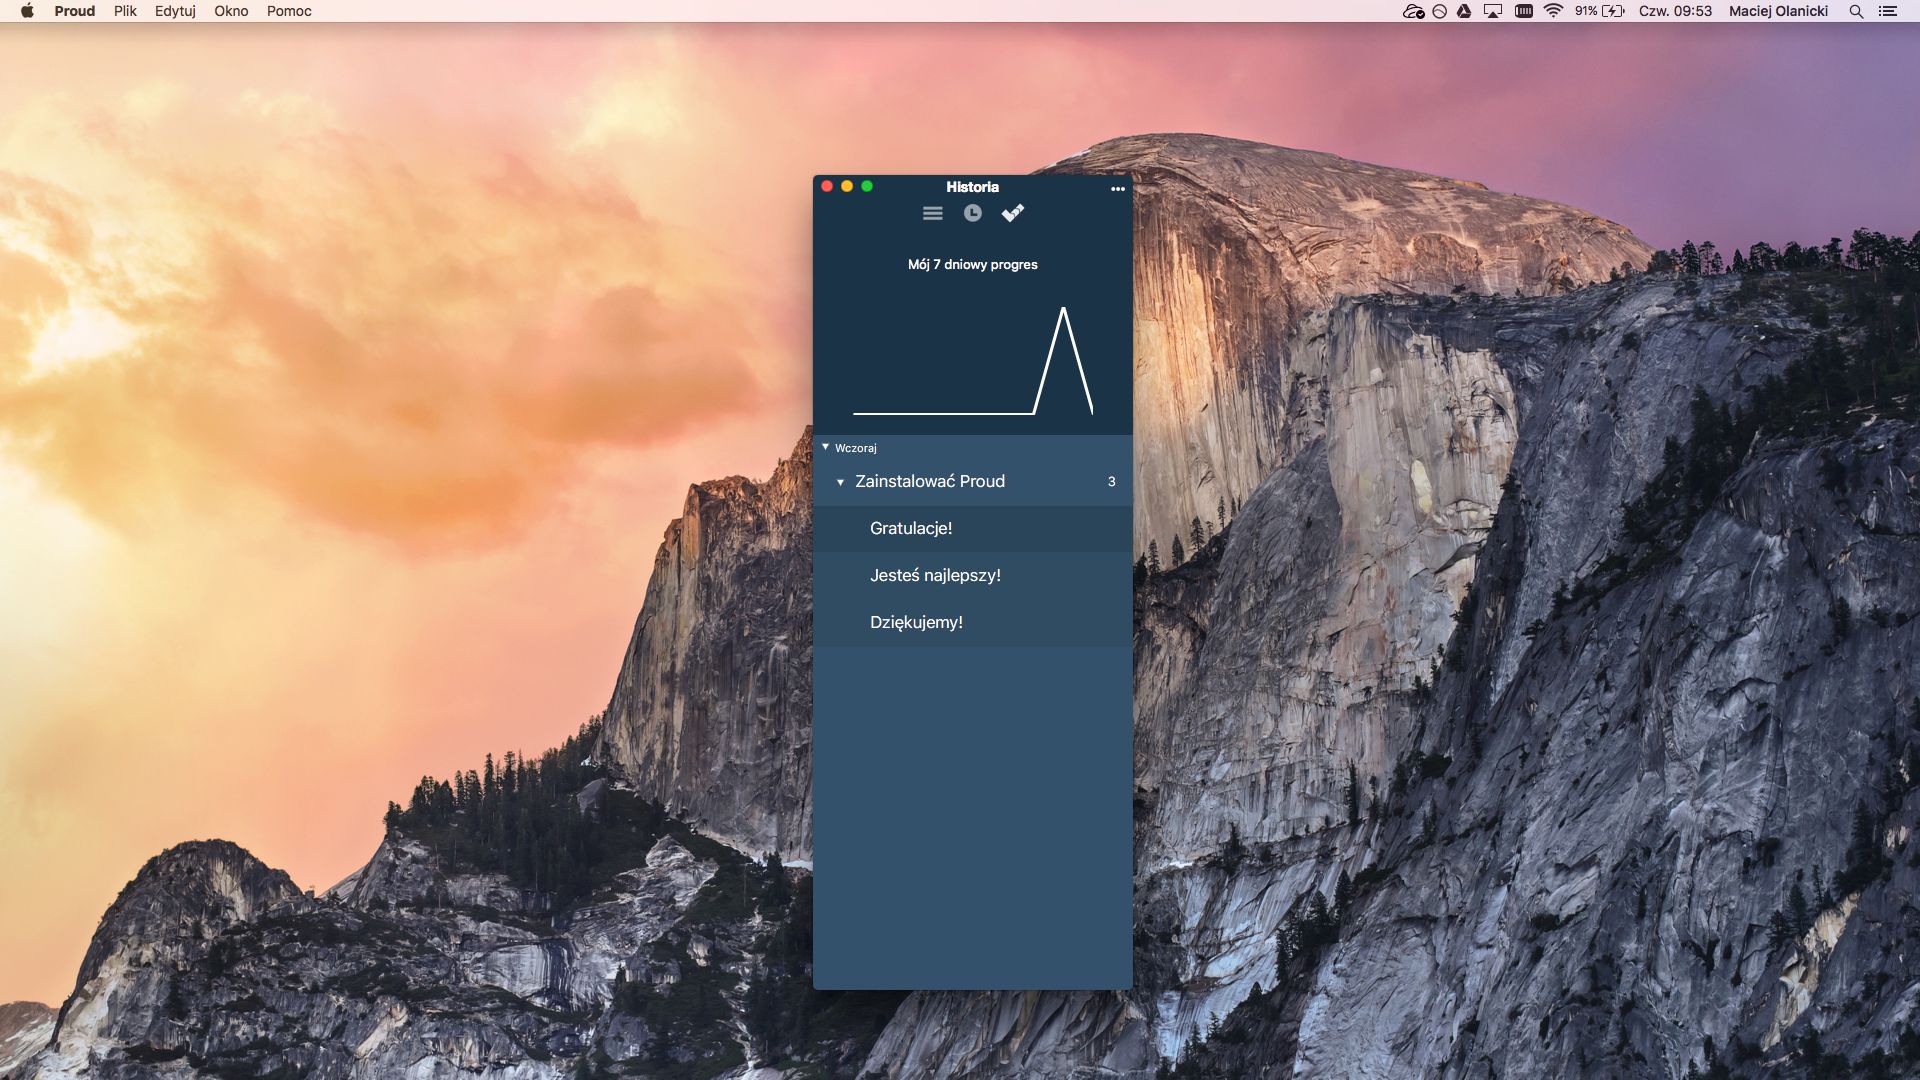Image resolution: width=1920 pixels, height=1080 pixels.
Task: Click the peak of the 7-day progress chart
Action: point(1063,310)
